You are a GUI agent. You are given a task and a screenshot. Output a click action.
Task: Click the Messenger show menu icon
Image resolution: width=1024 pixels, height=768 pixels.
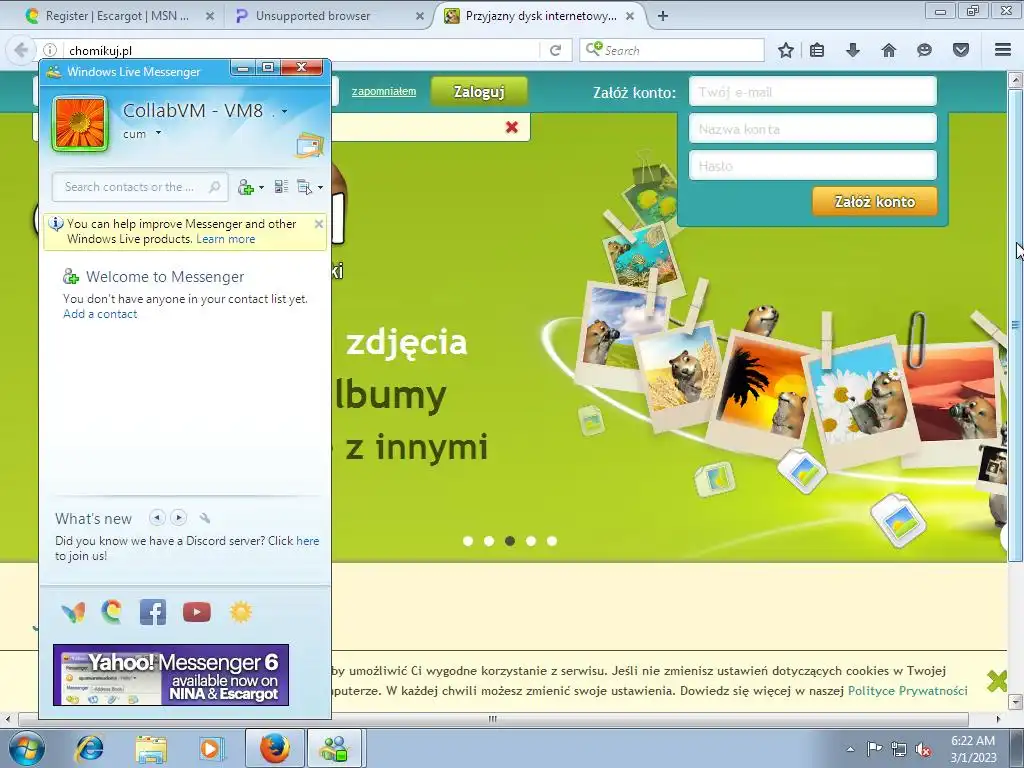click(304, 187)
